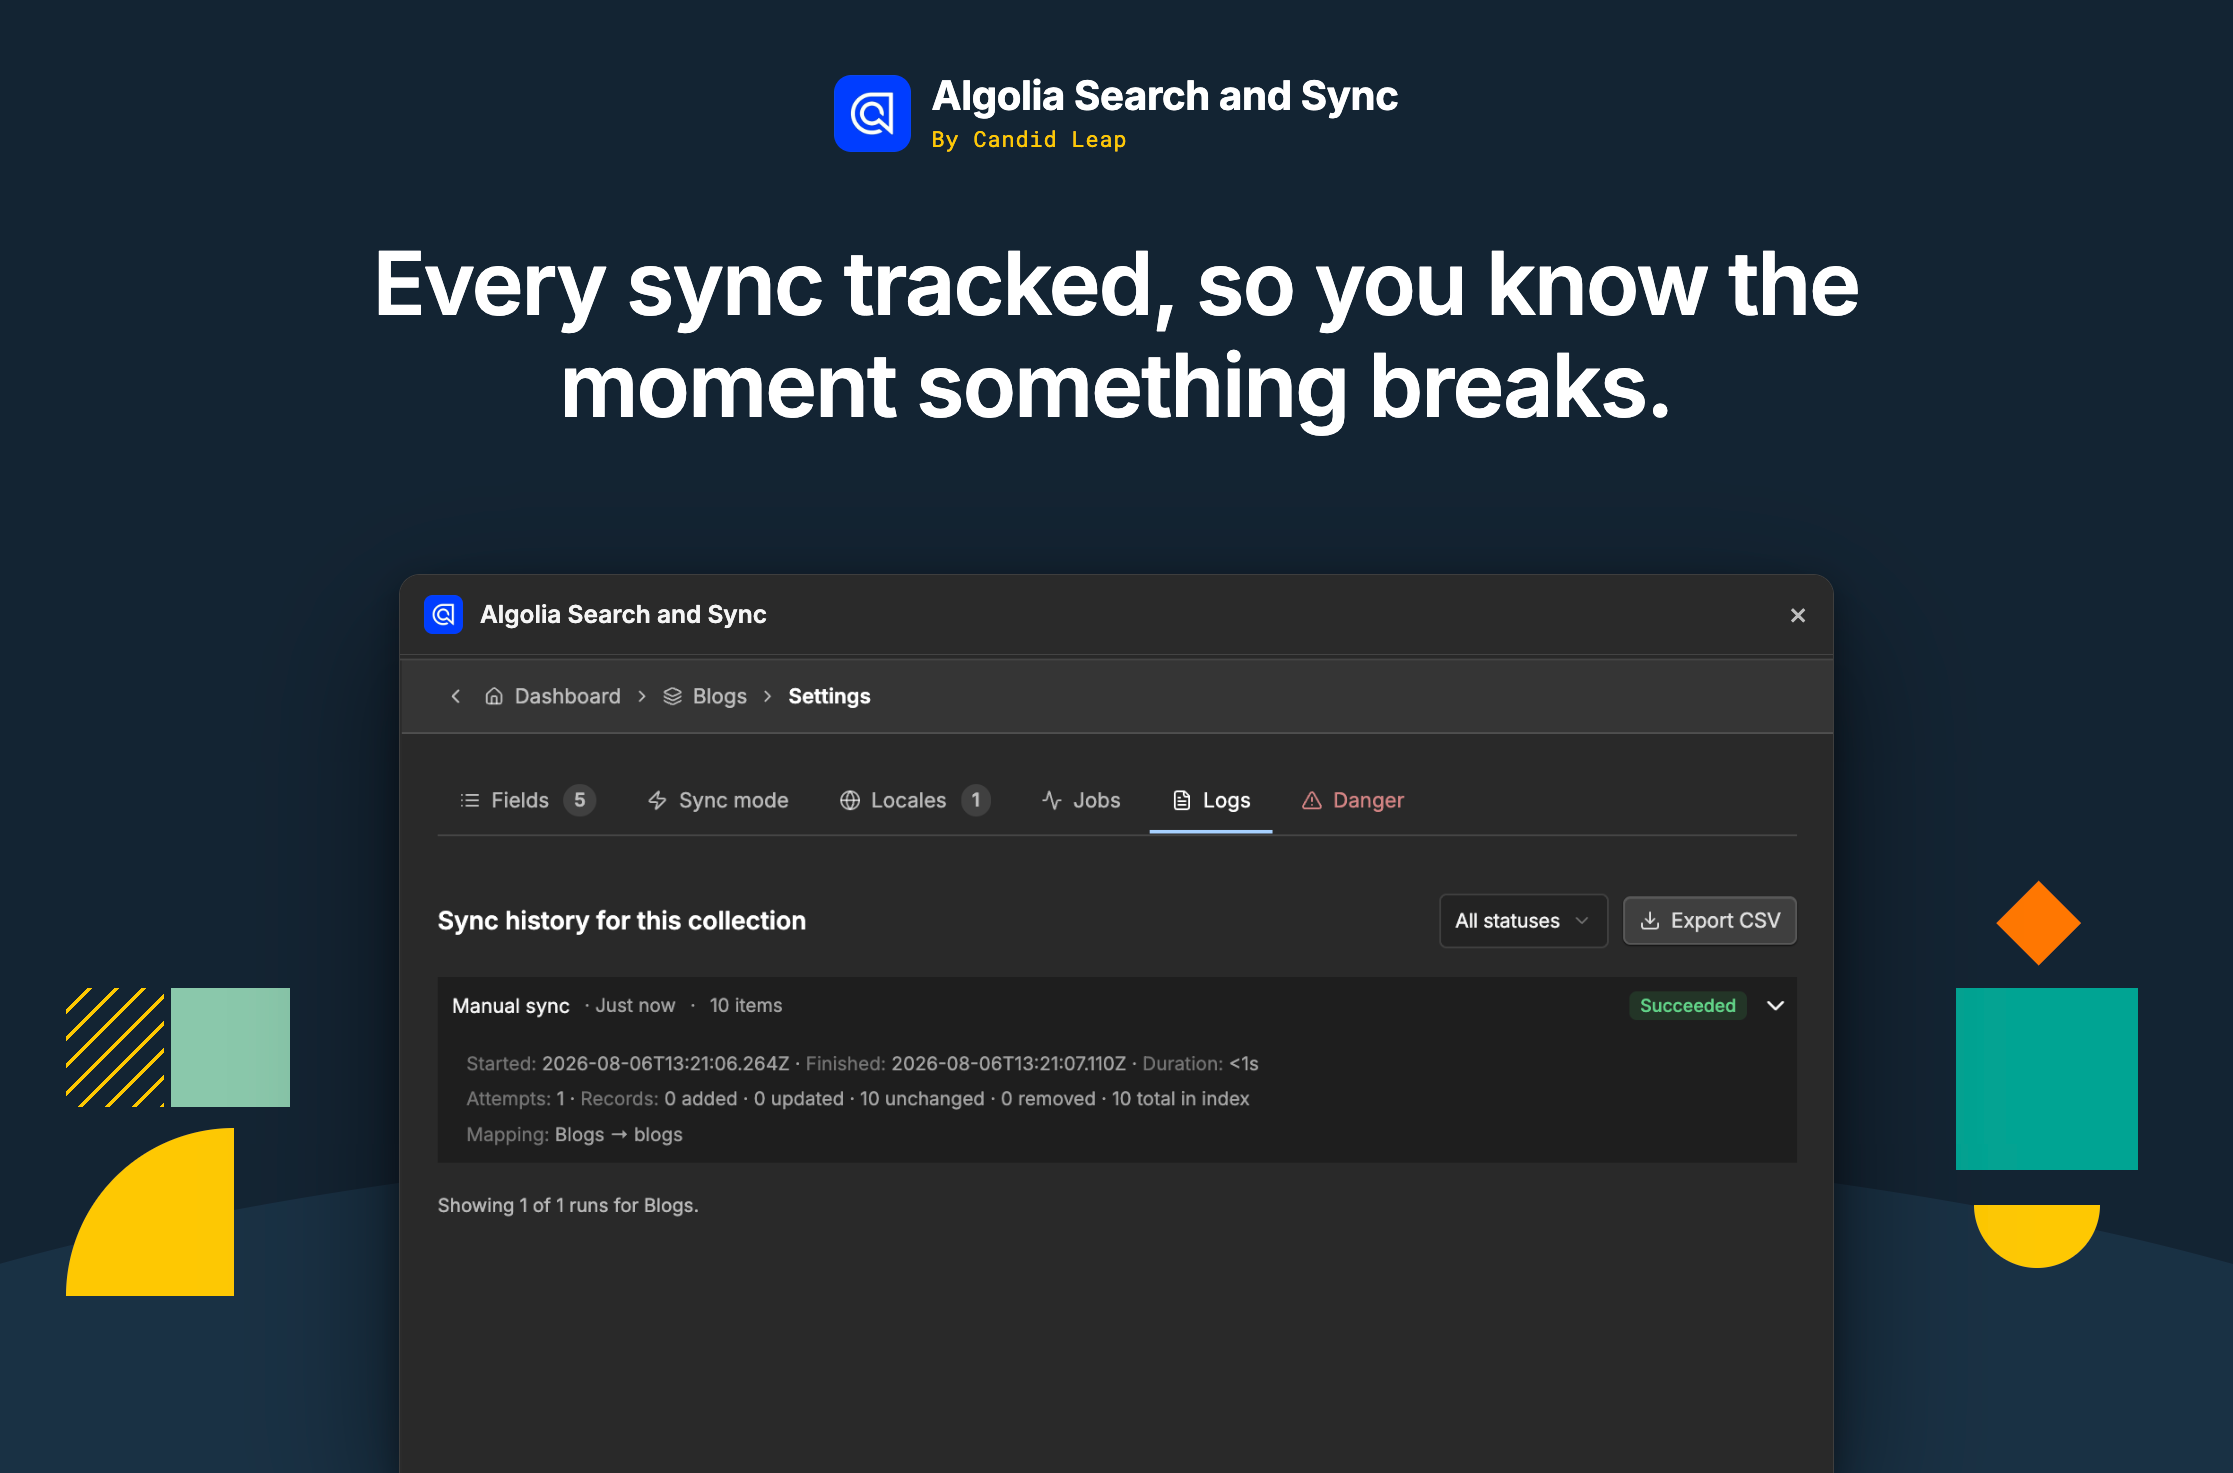Screen dimensions: 2233x1473
Task: Close the Algolia Search and Sync panel
Action: click(x=1798, y=615)
